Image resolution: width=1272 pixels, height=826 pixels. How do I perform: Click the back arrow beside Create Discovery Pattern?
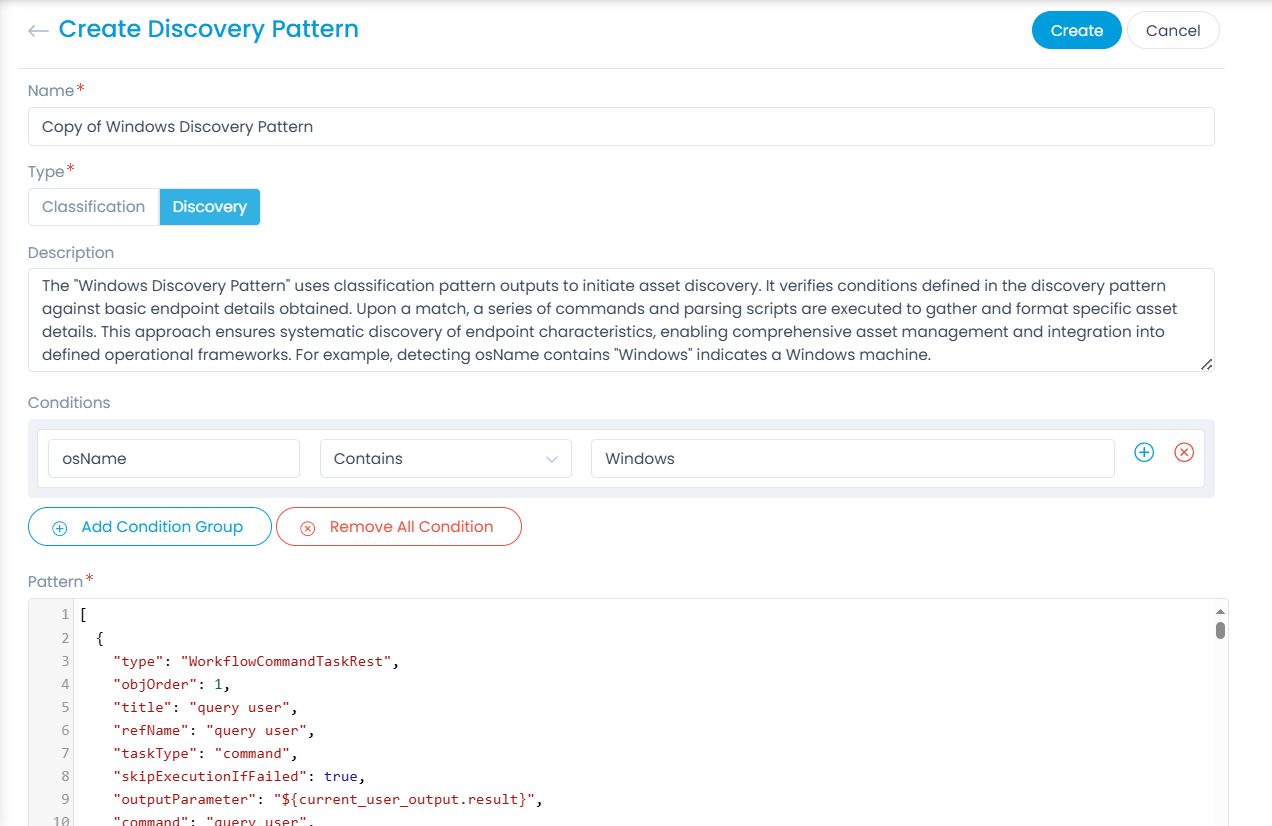38,31
